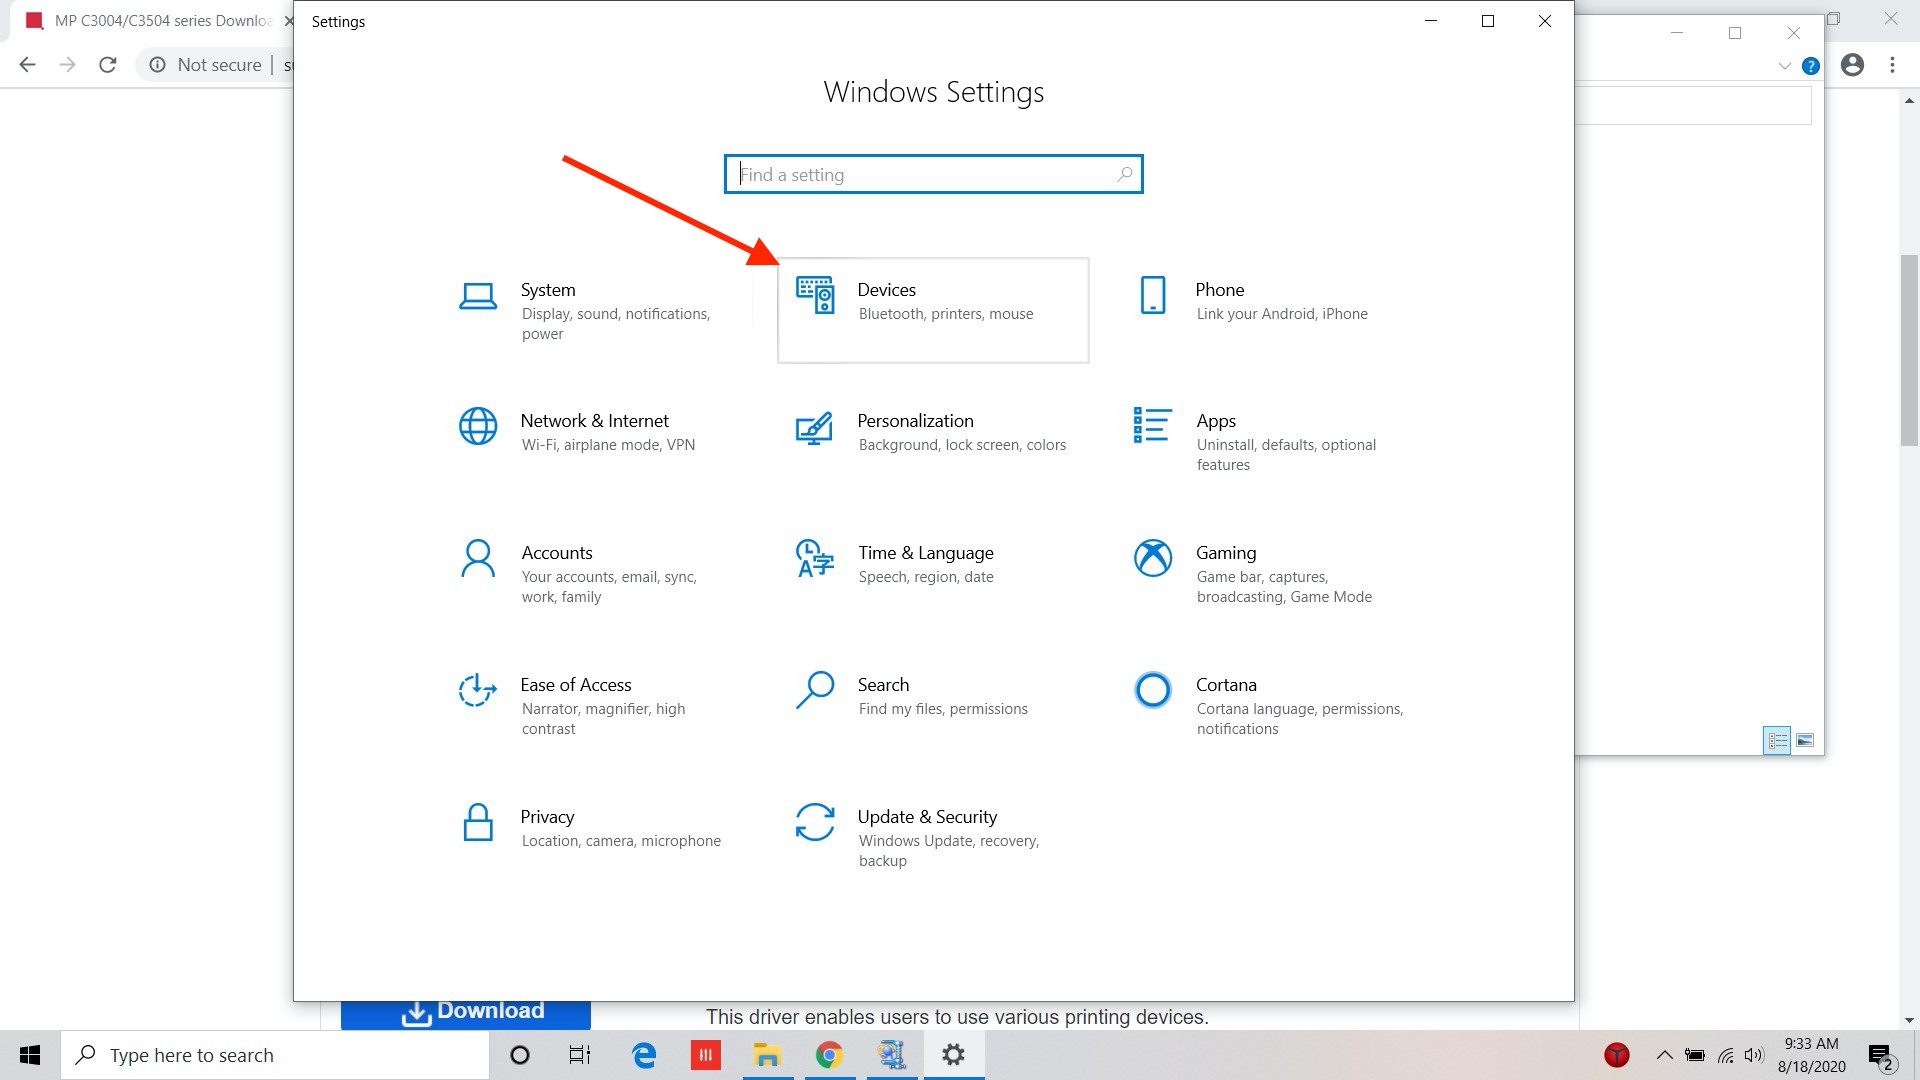Open Personalization settings icon

(814, 428)
